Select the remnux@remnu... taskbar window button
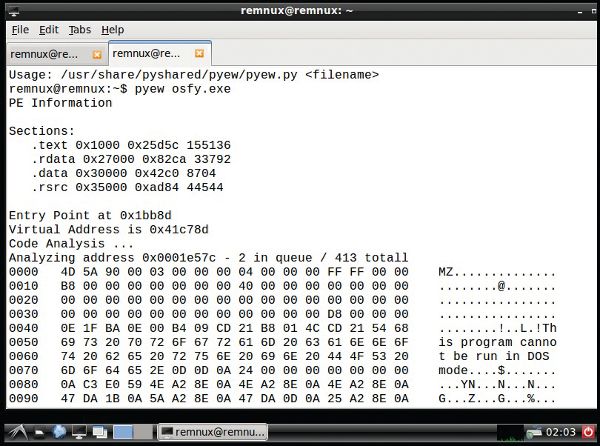This screenshot has height=446, width=600. [x=213, y=432]
